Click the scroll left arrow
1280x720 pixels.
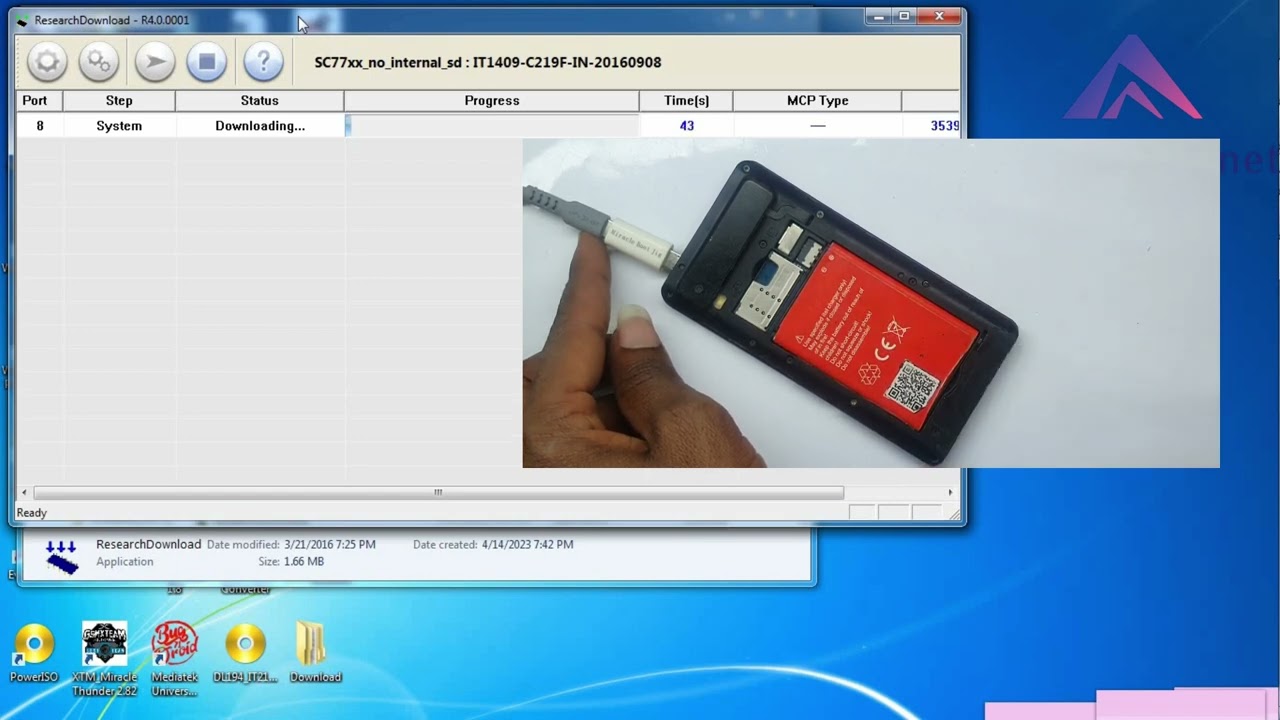pyautogui.click(x=24, y=492)
